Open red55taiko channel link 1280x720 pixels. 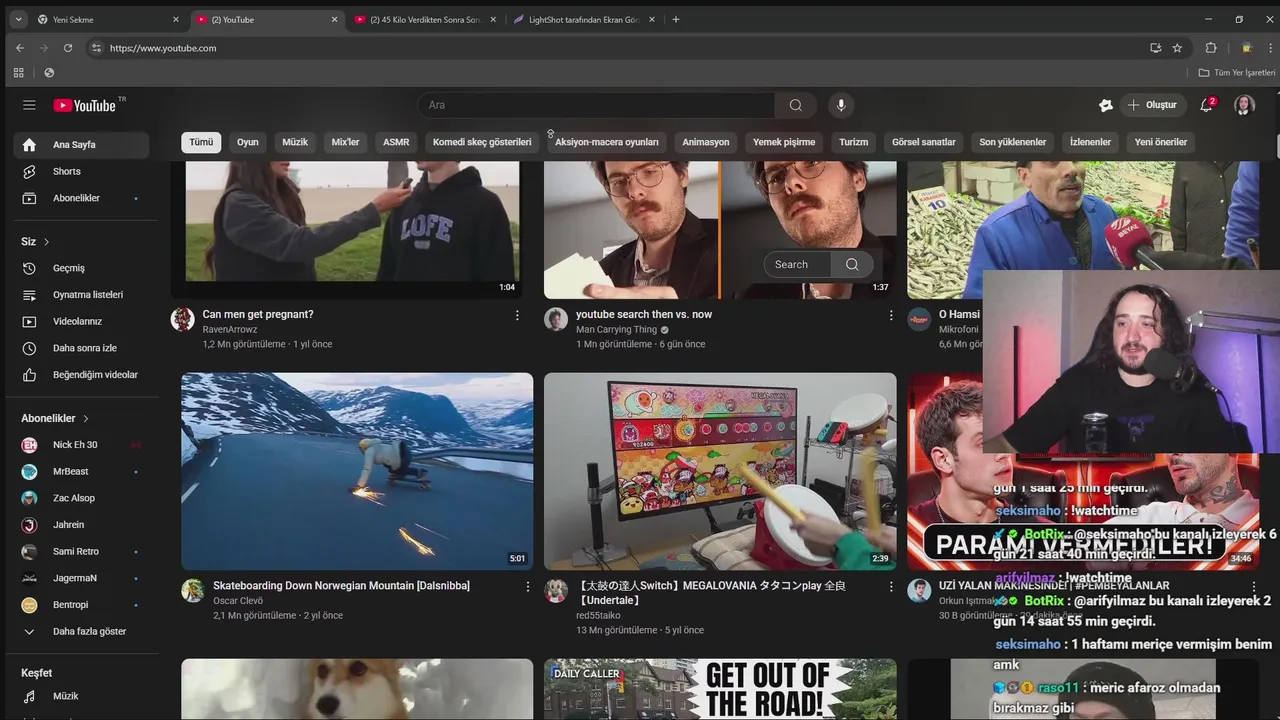click(x=598, y=615)
